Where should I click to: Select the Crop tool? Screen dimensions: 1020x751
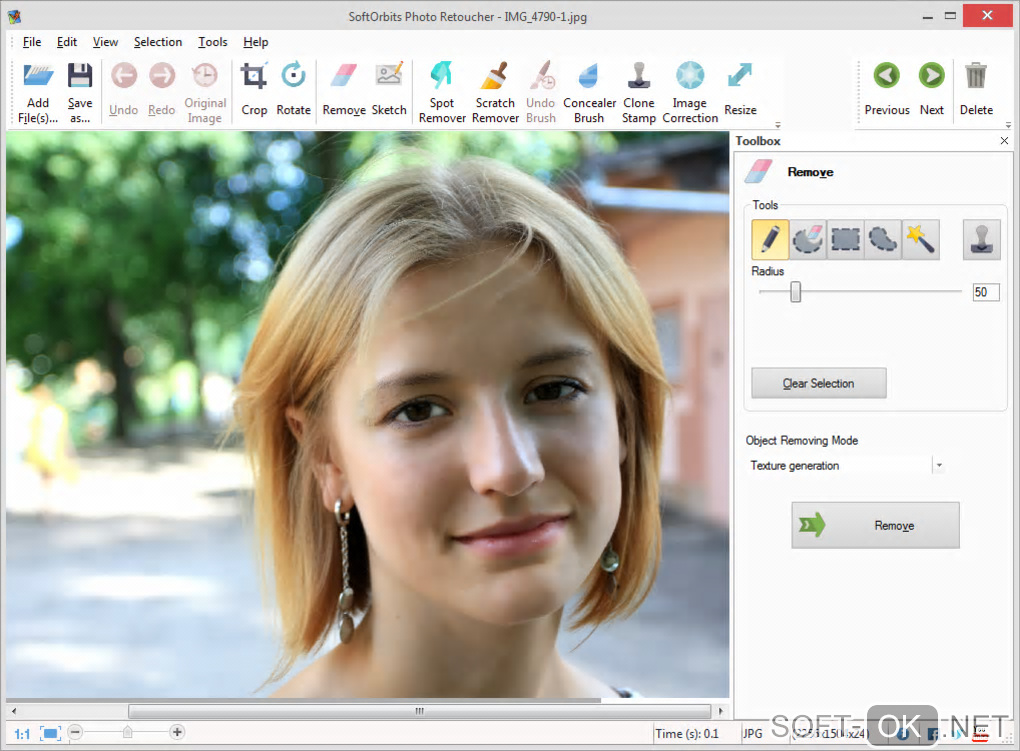coord(254,90)
